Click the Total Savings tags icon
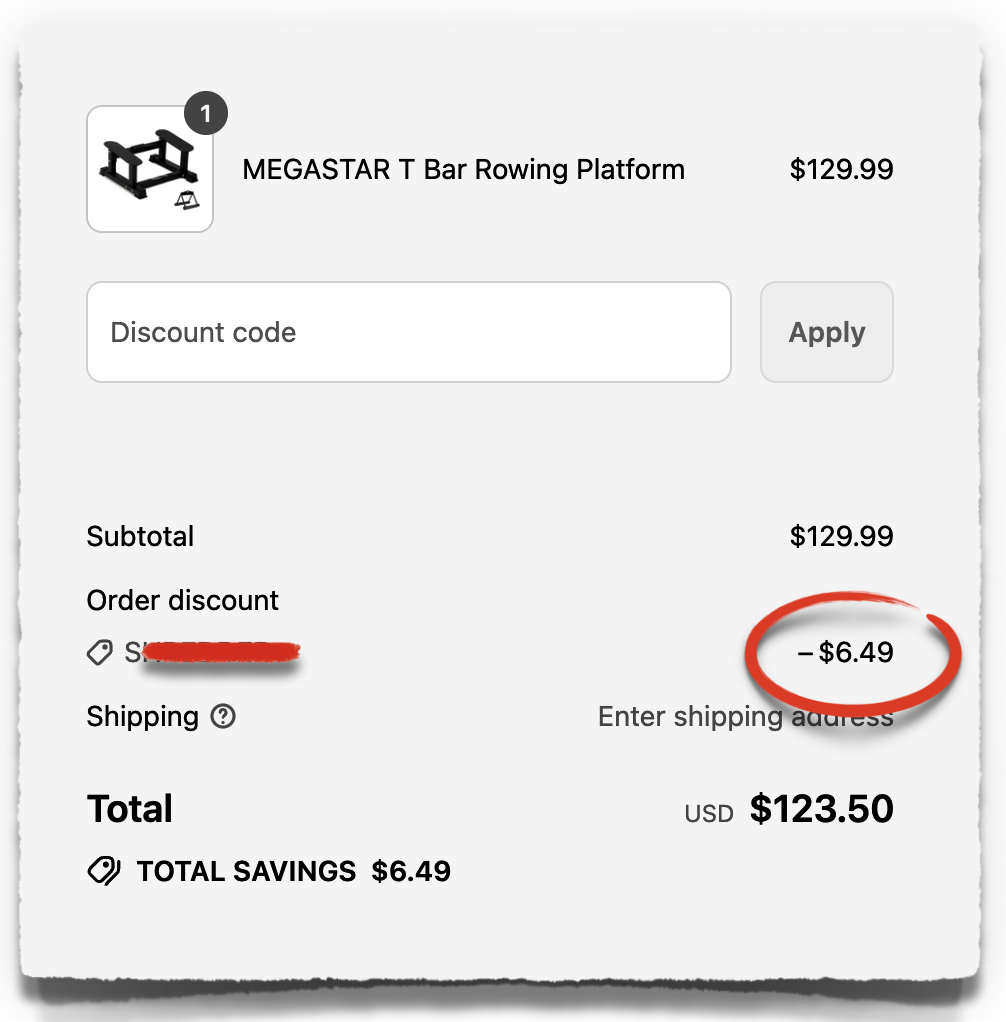 tap(104, 871)
